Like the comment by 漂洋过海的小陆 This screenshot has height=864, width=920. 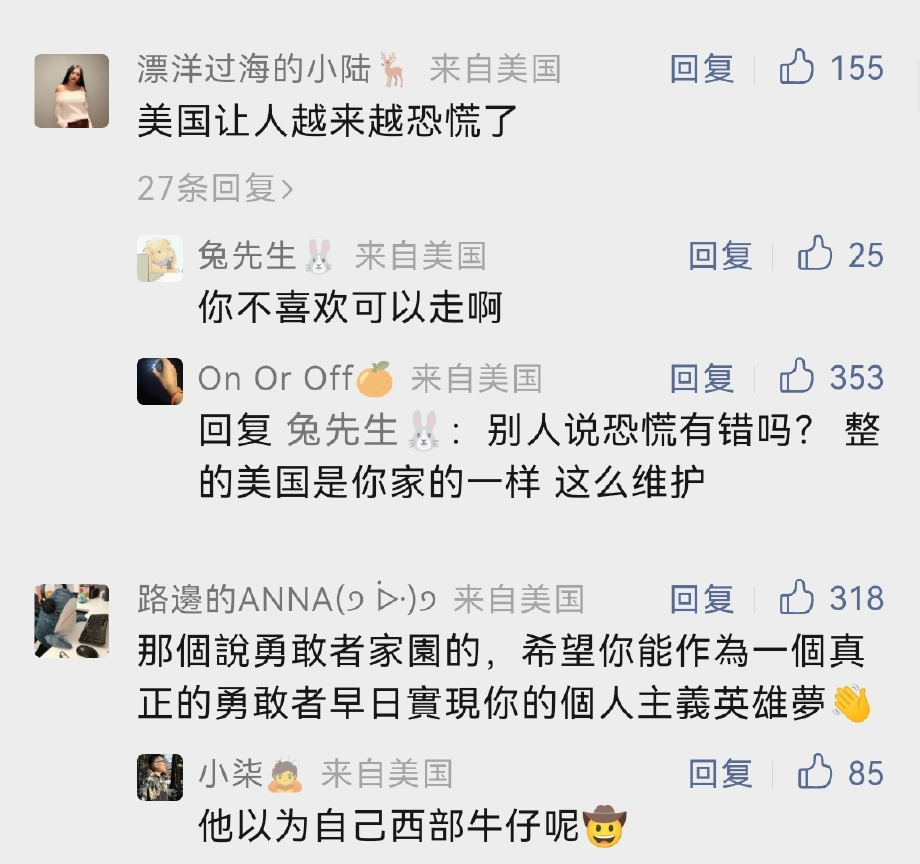pos(797,69)
